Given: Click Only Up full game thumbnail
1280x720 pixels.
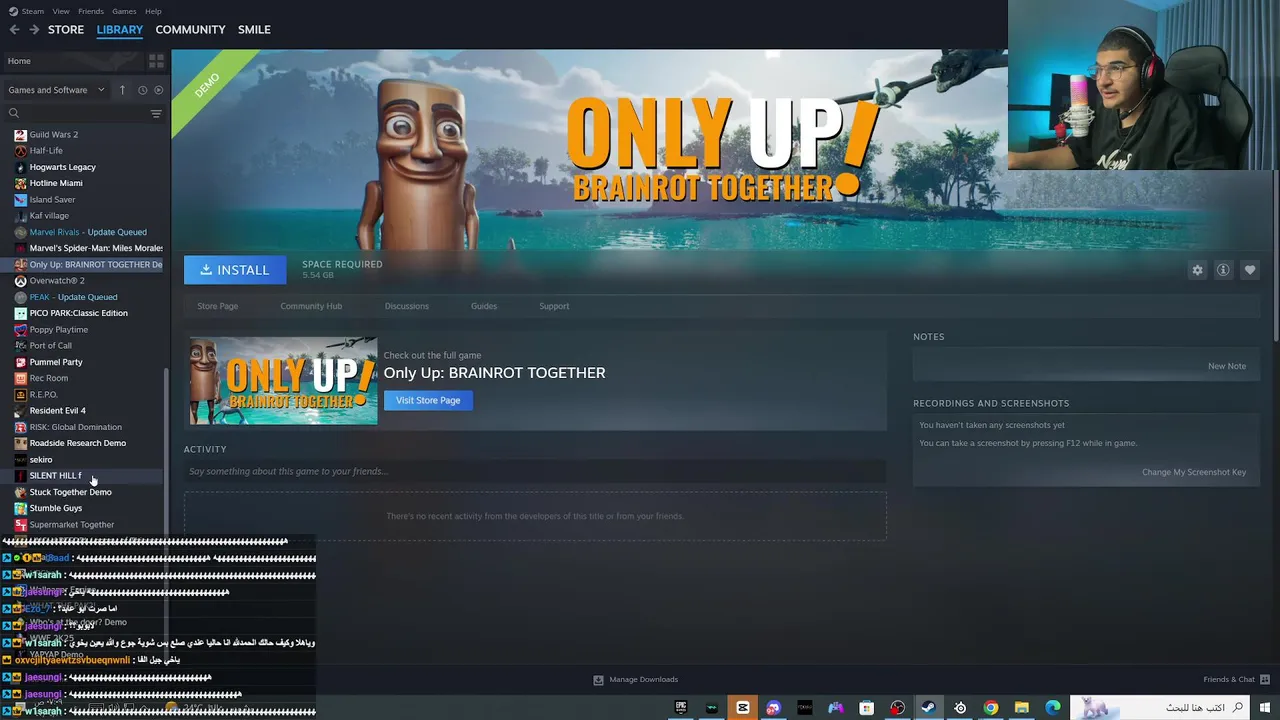Looking at the screenshot, I should tap(284, 381).
